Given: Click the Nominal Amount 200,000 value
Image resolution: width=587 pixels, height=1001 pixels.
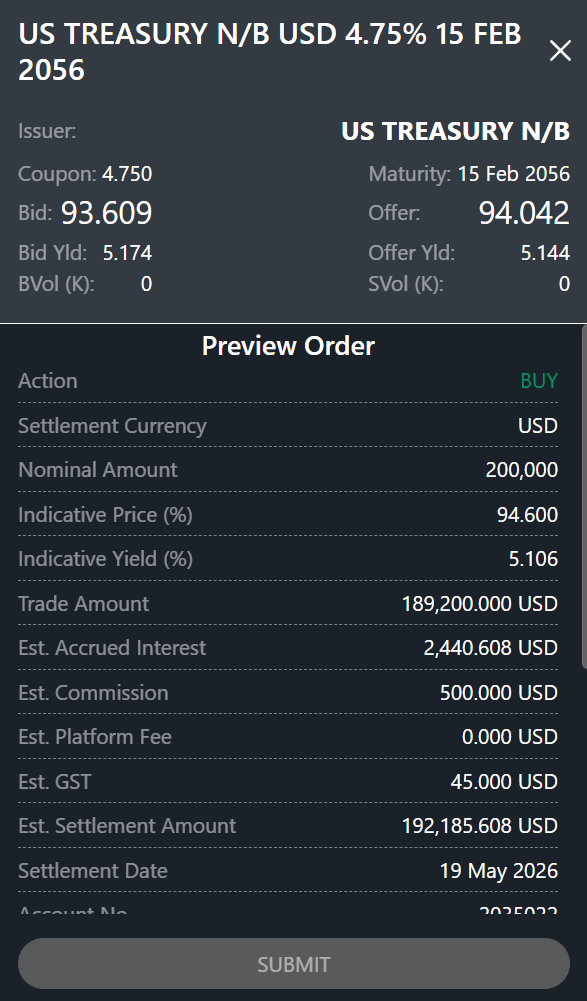Looking at the screenshot, I should [522, 470].
